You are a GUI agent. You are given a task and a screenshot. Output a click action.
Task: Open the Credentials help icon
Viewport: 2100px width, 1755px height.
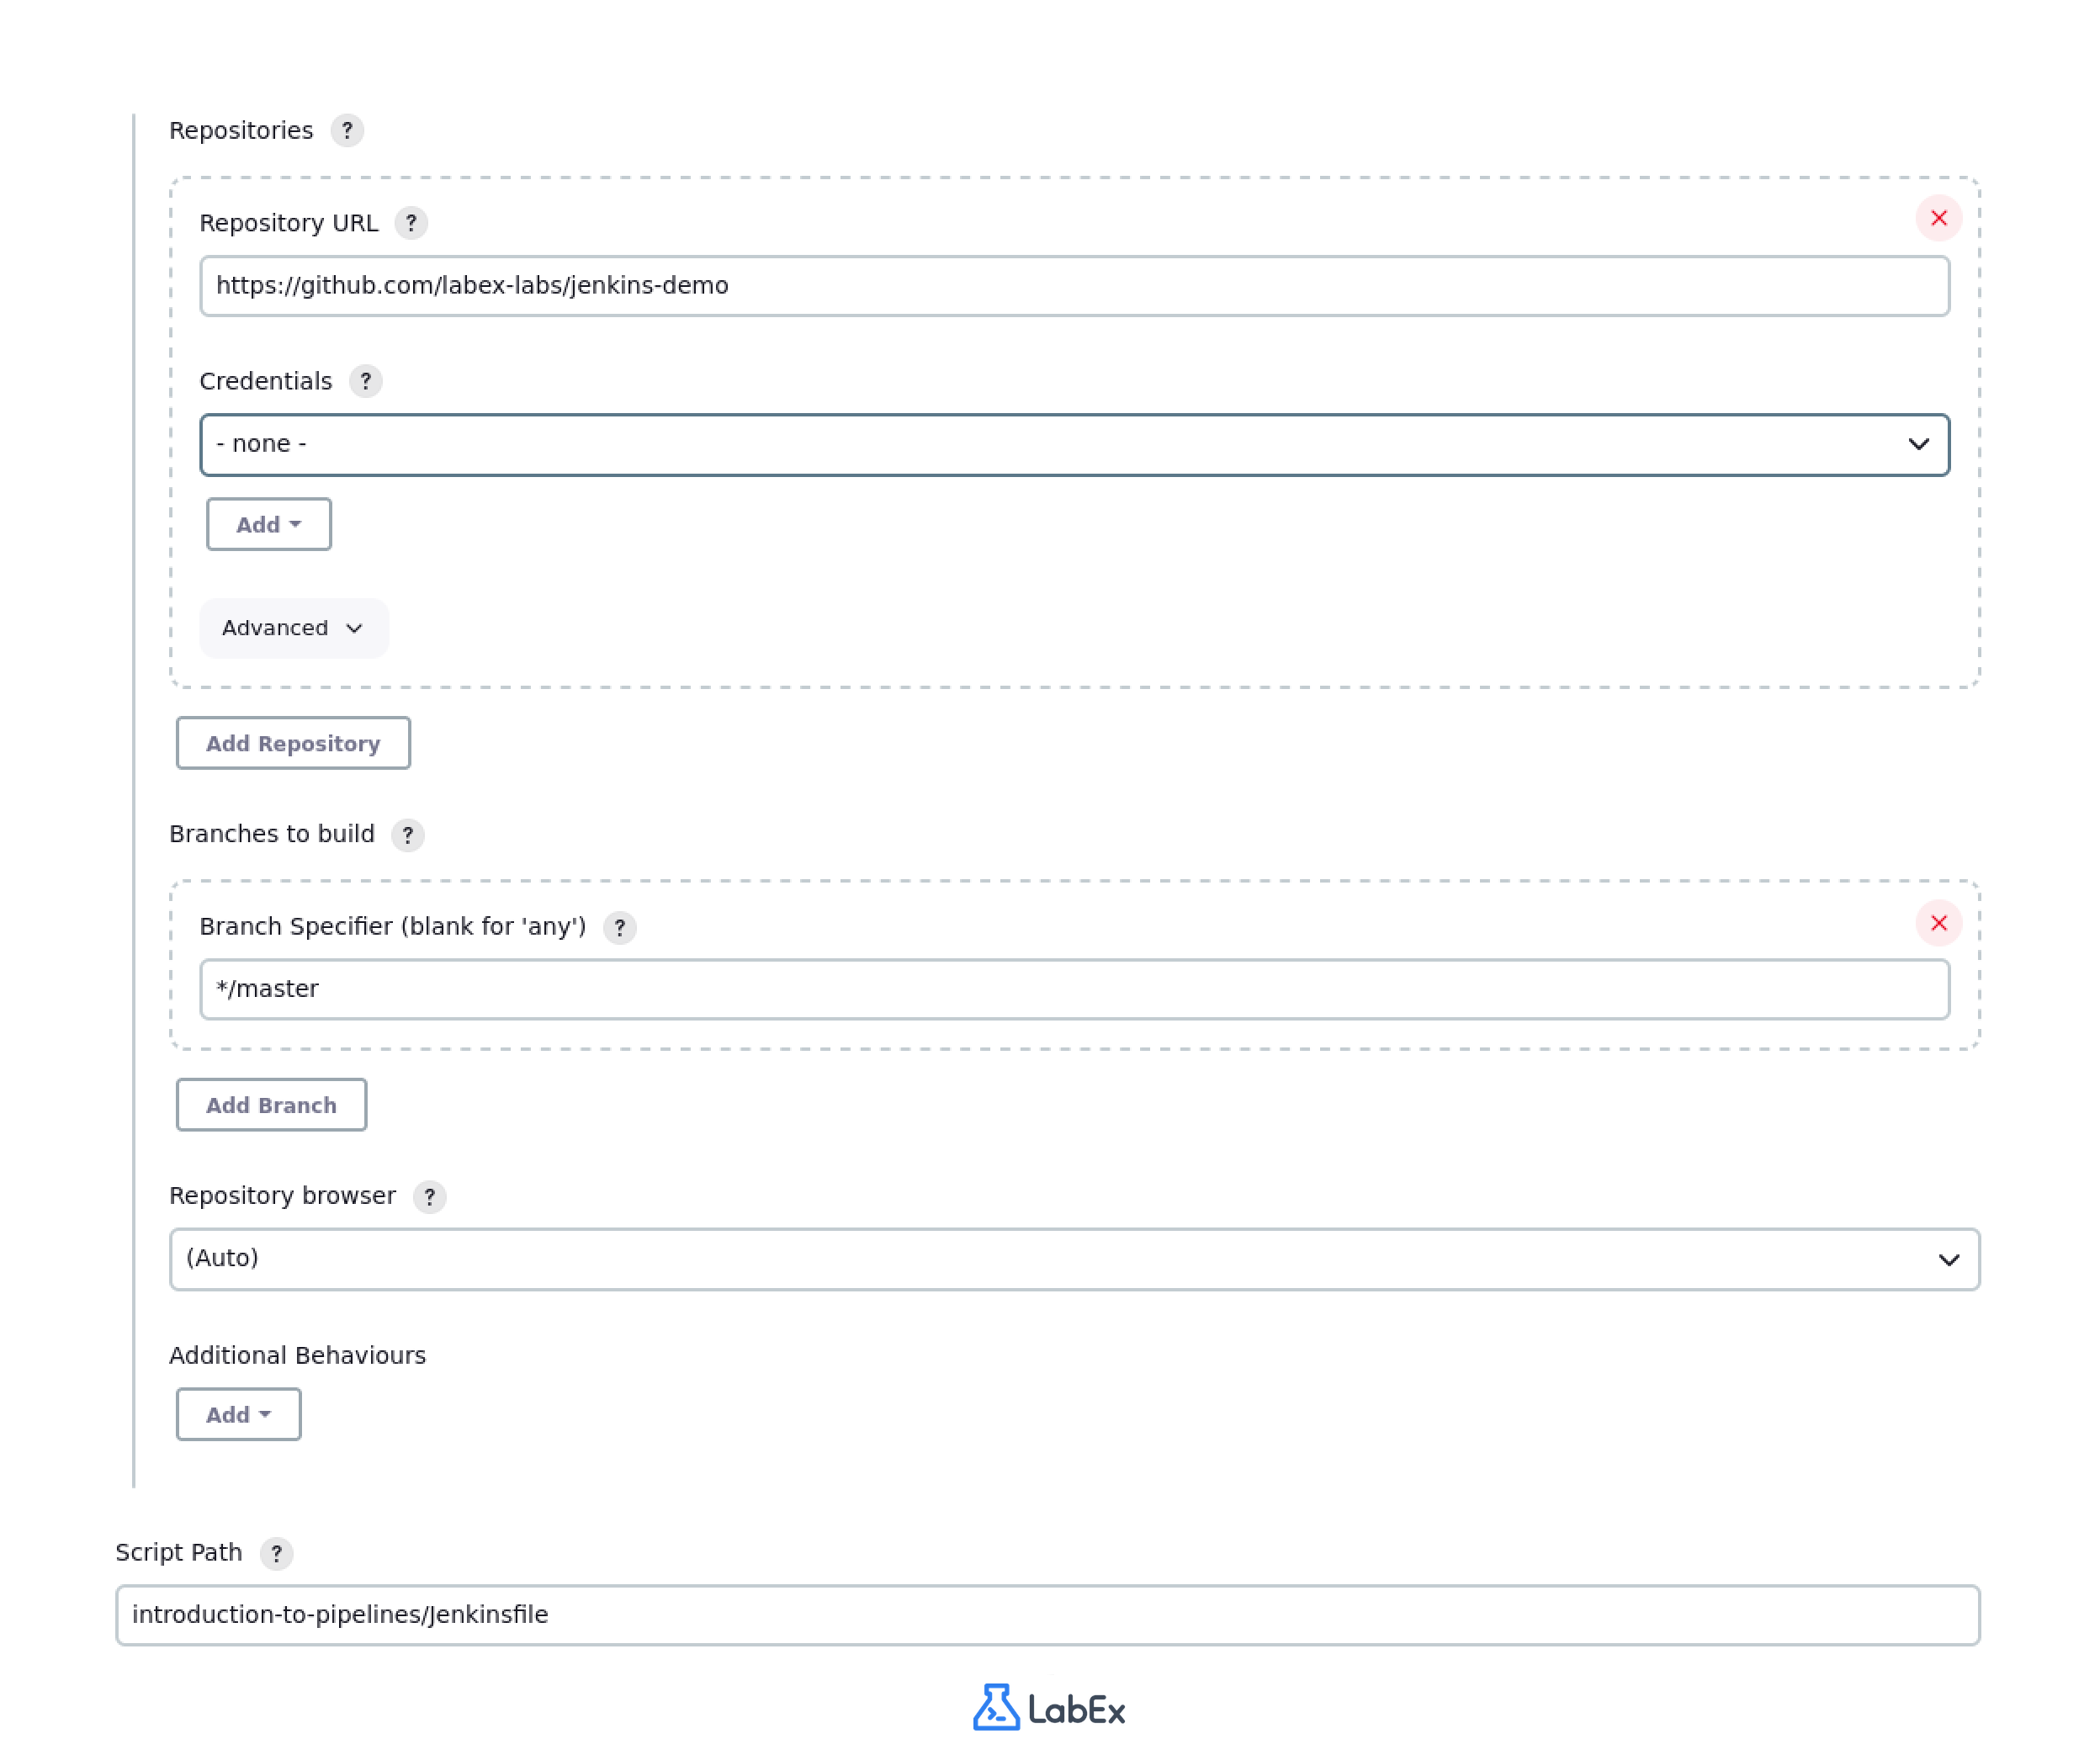click(366, 381)
